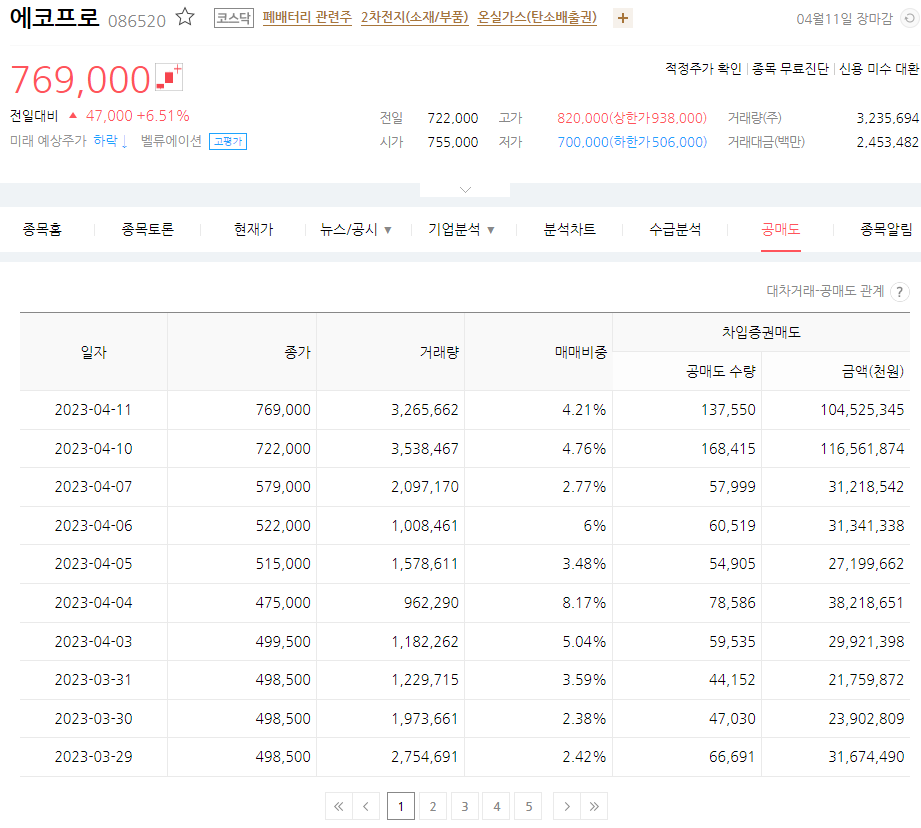Image resolution: width=921 pixels, height=828 pixels.
Task: Select the 2023-04-05 date cell
Action: click(93, 564)
